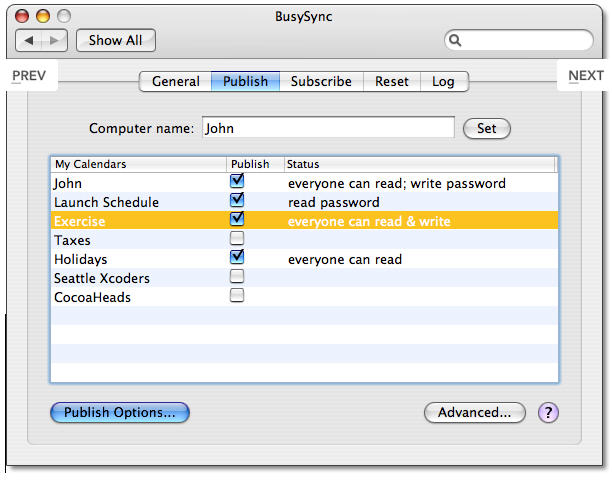
Task: Uncheck Publish for Holidays calendar
Action: point(237,257)
